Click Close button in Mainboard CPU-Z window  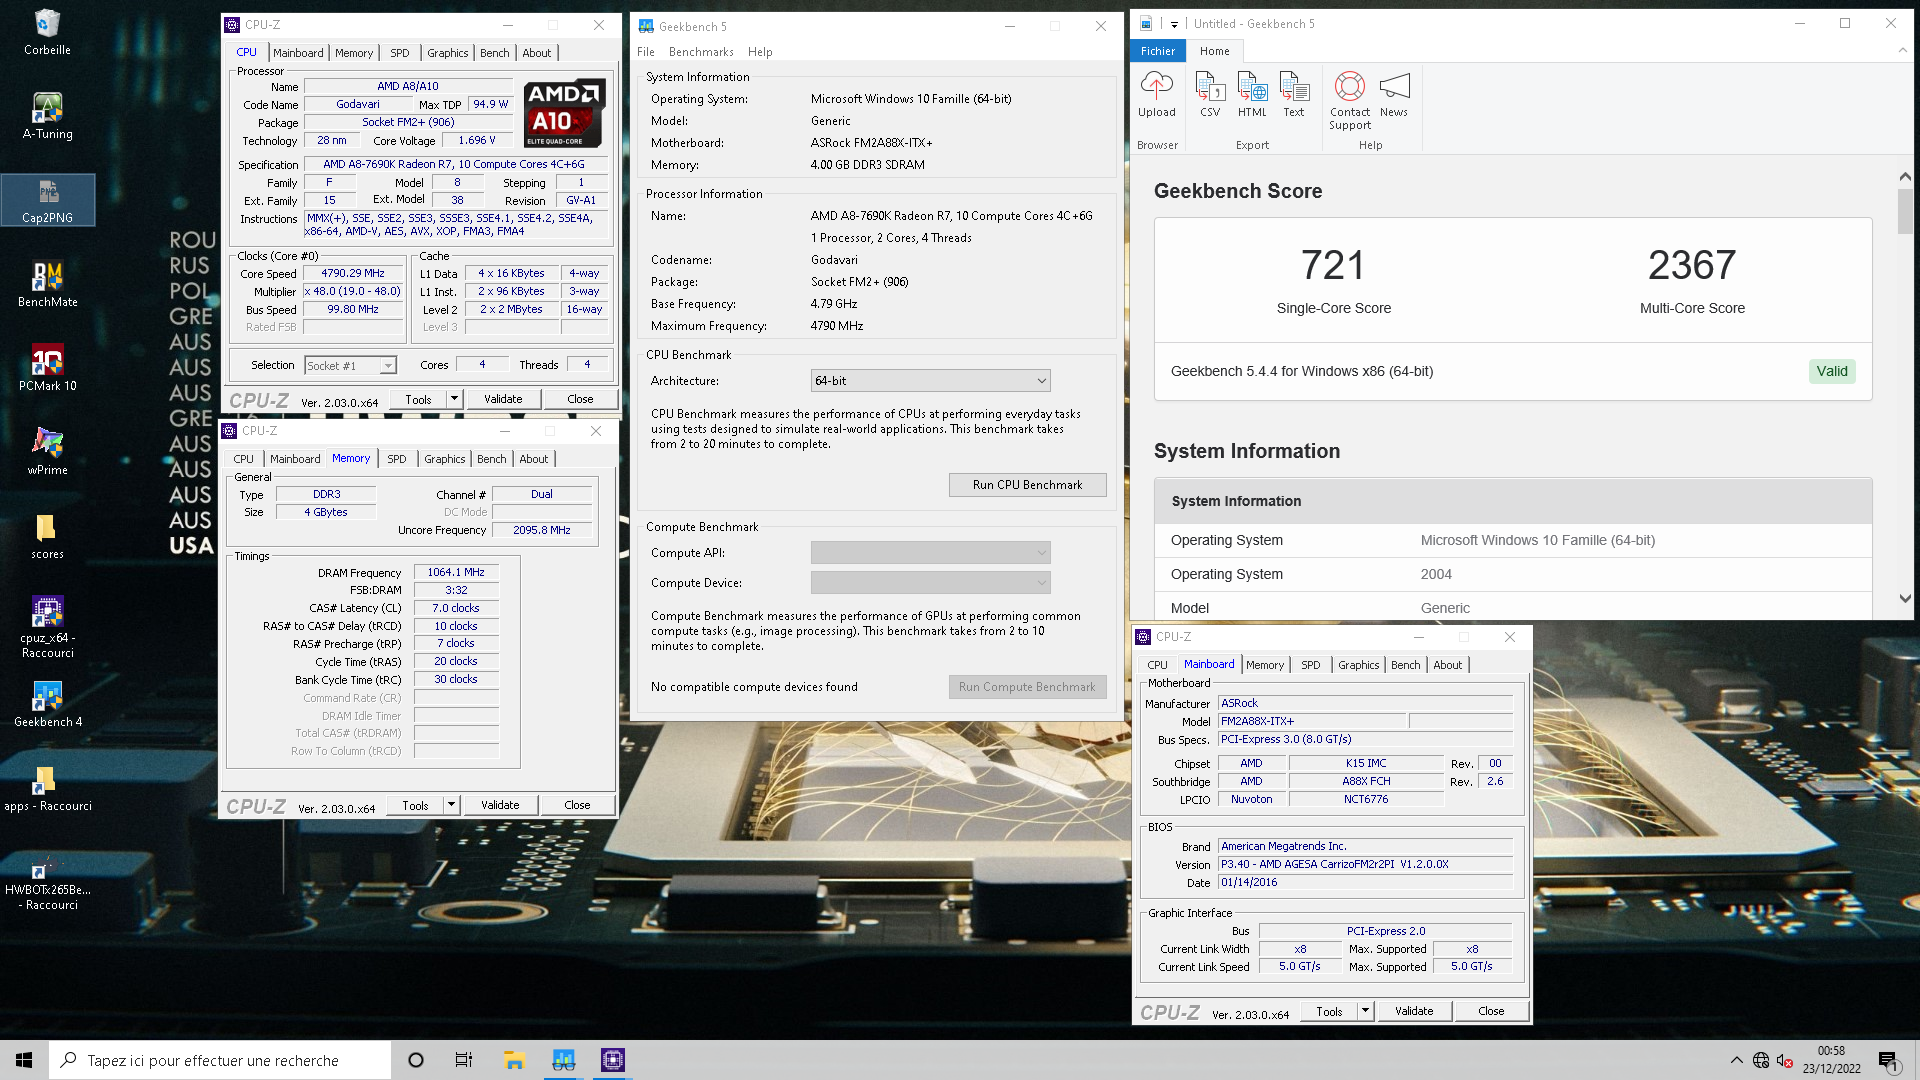point(1491,1011)
